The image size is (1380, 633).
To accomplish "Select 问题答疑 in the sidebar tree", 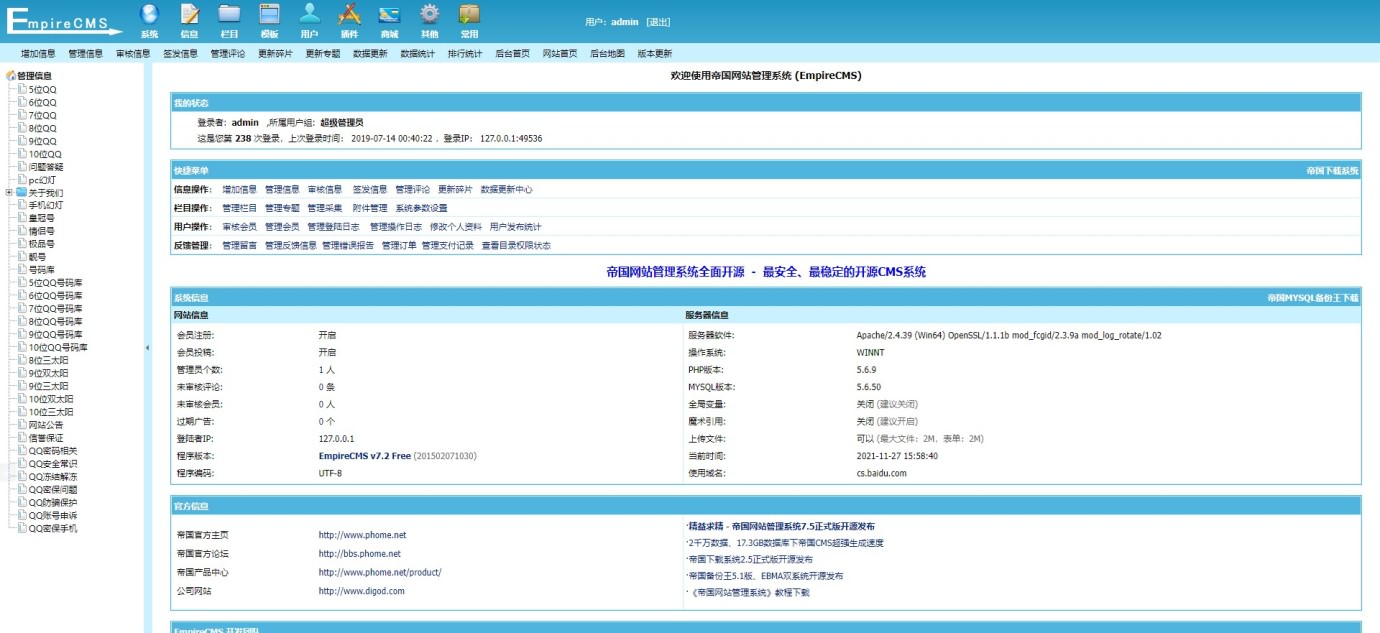I will (x=46, y=168).
